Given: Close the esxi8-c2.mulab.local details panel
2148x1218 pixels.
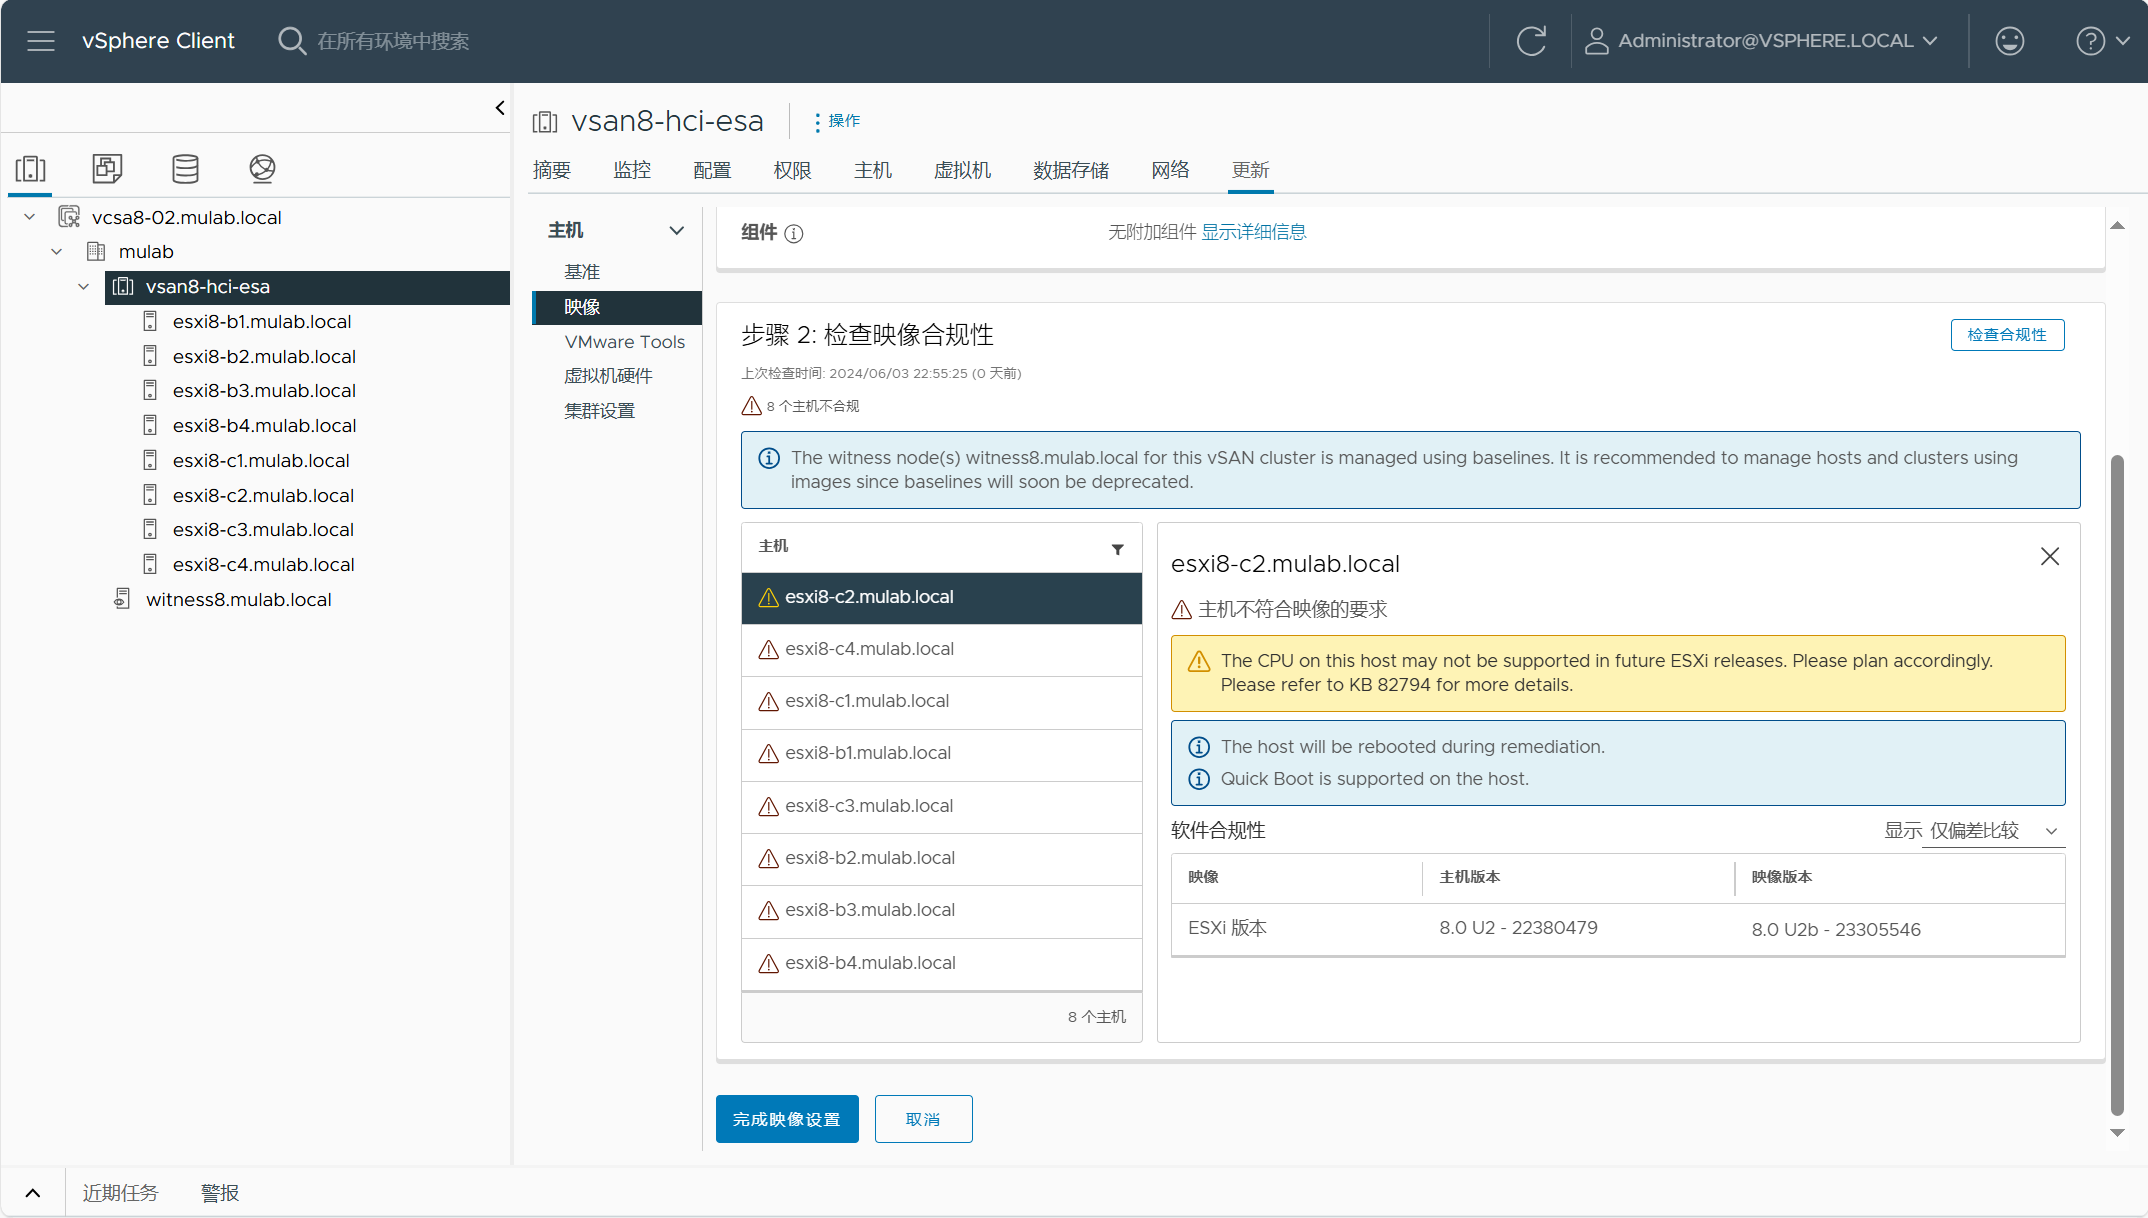Looking at the screenshot, I should 2050,557.
